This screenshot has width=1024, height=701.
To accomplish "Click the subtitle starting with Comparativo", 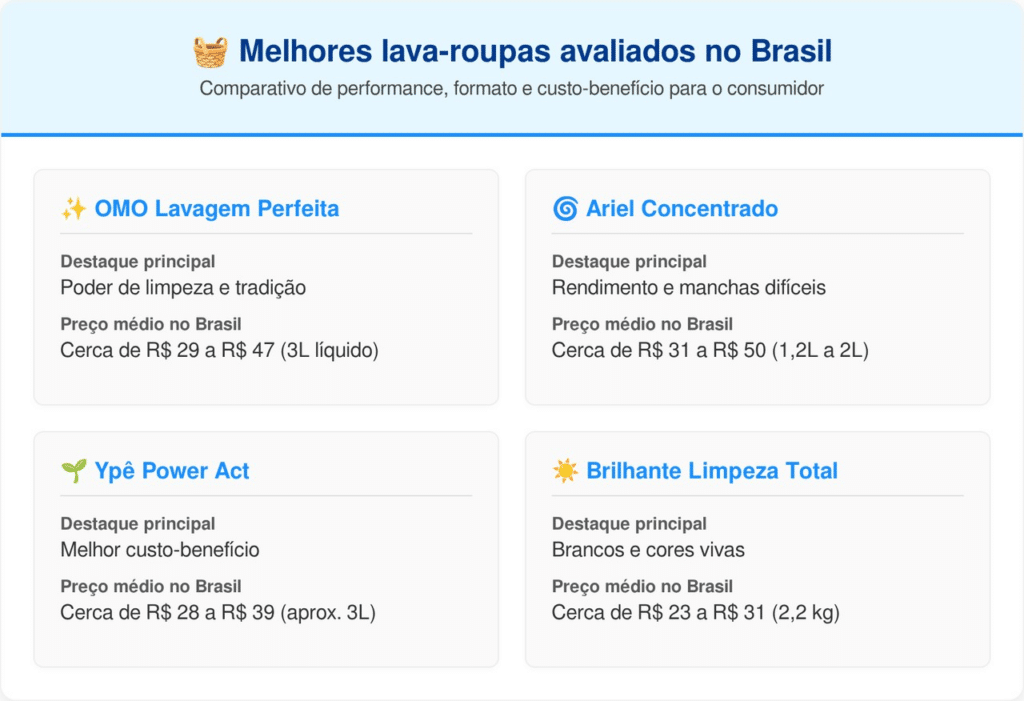I will tap(511, 89).
